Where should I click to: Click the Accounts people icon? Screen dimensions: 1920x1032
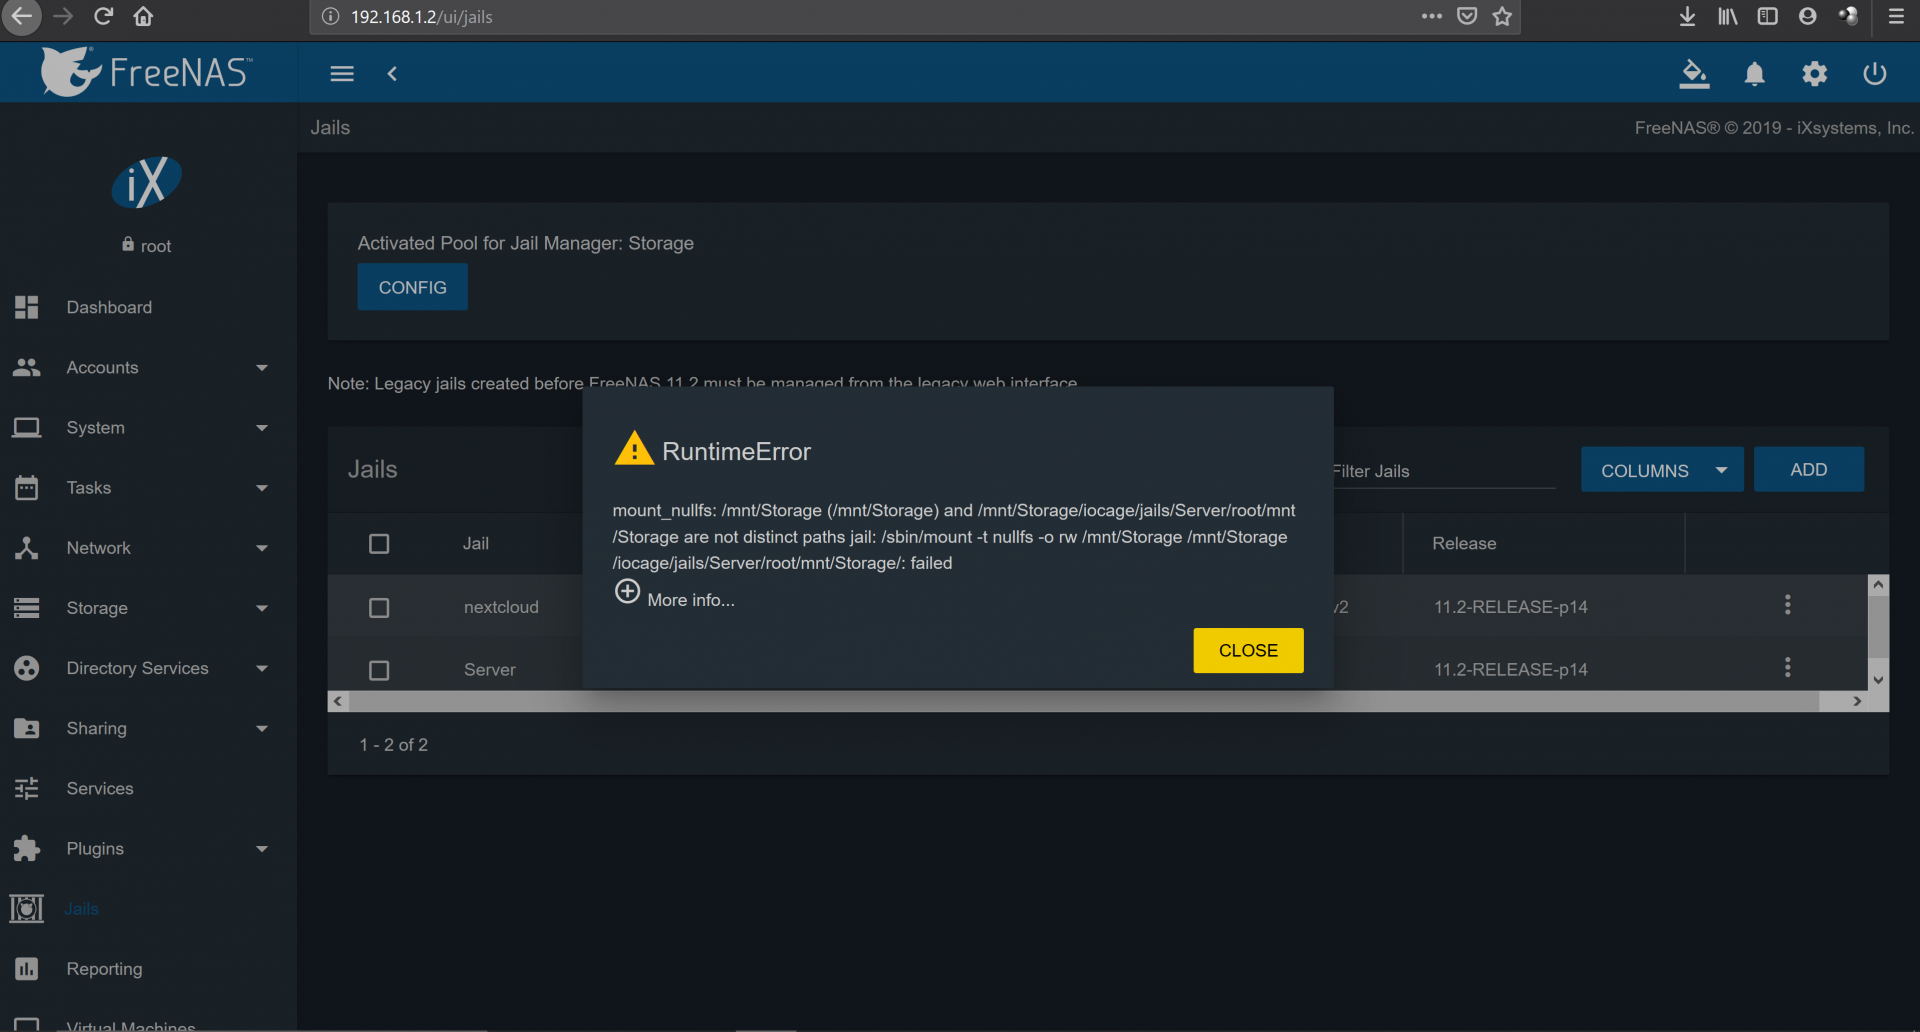click(27, 367)
